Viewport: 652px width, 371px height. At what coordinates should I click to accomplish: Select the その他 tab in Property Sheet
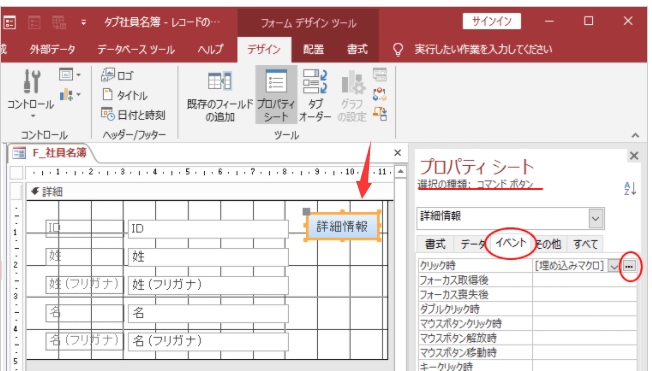pos(548,244)
